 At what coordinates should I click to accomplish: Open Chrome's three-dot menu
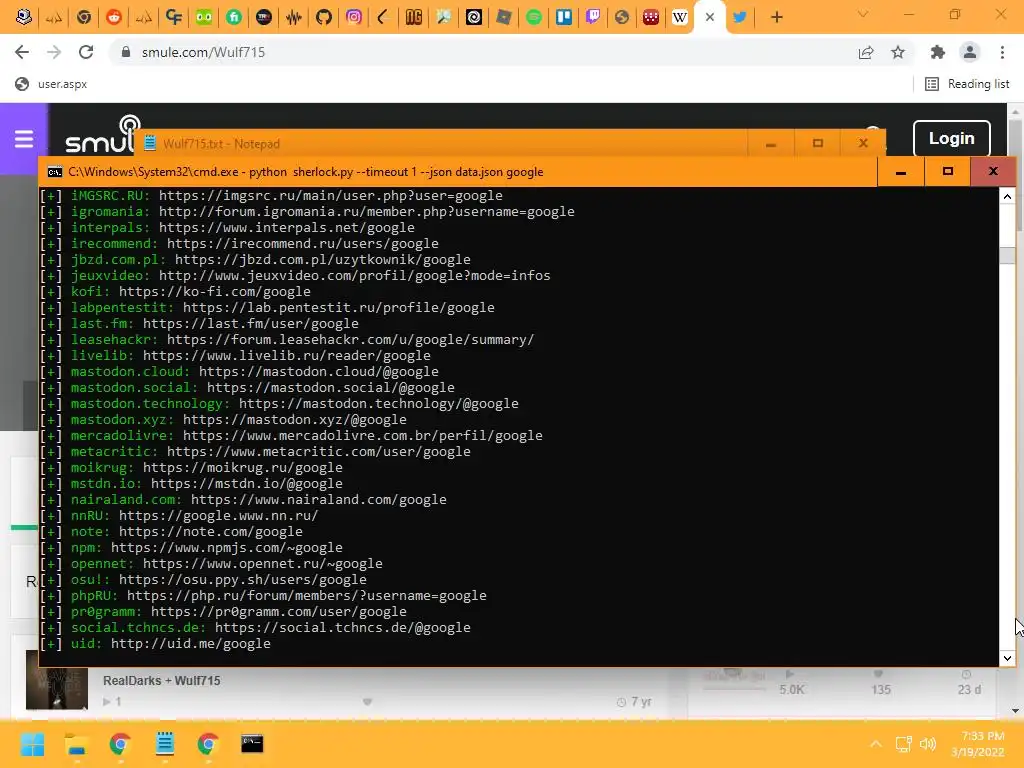tap(1002, 52)
